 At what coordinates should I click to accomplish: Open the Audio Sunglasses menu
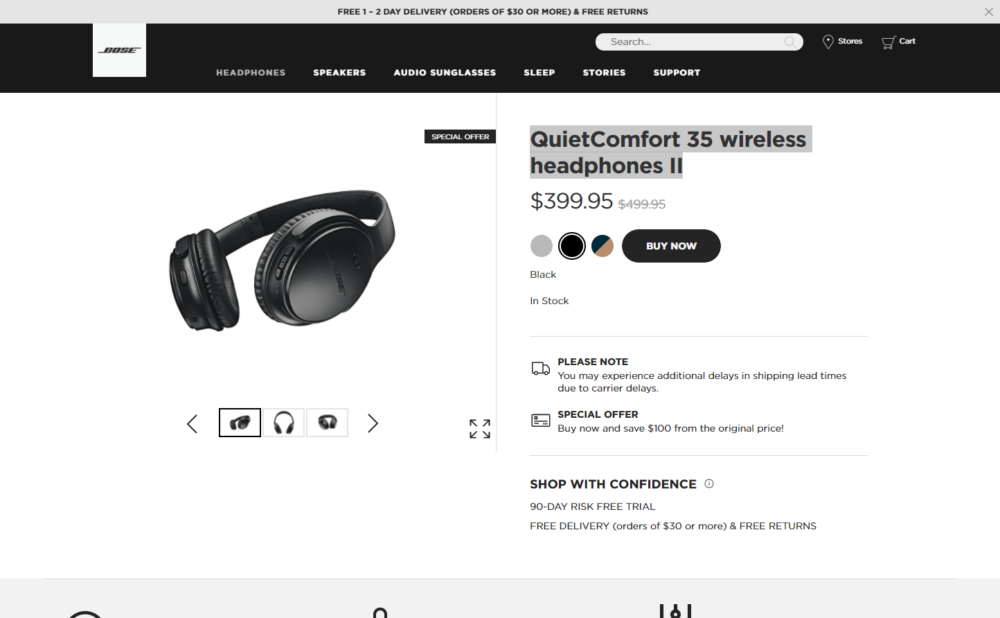444,73
